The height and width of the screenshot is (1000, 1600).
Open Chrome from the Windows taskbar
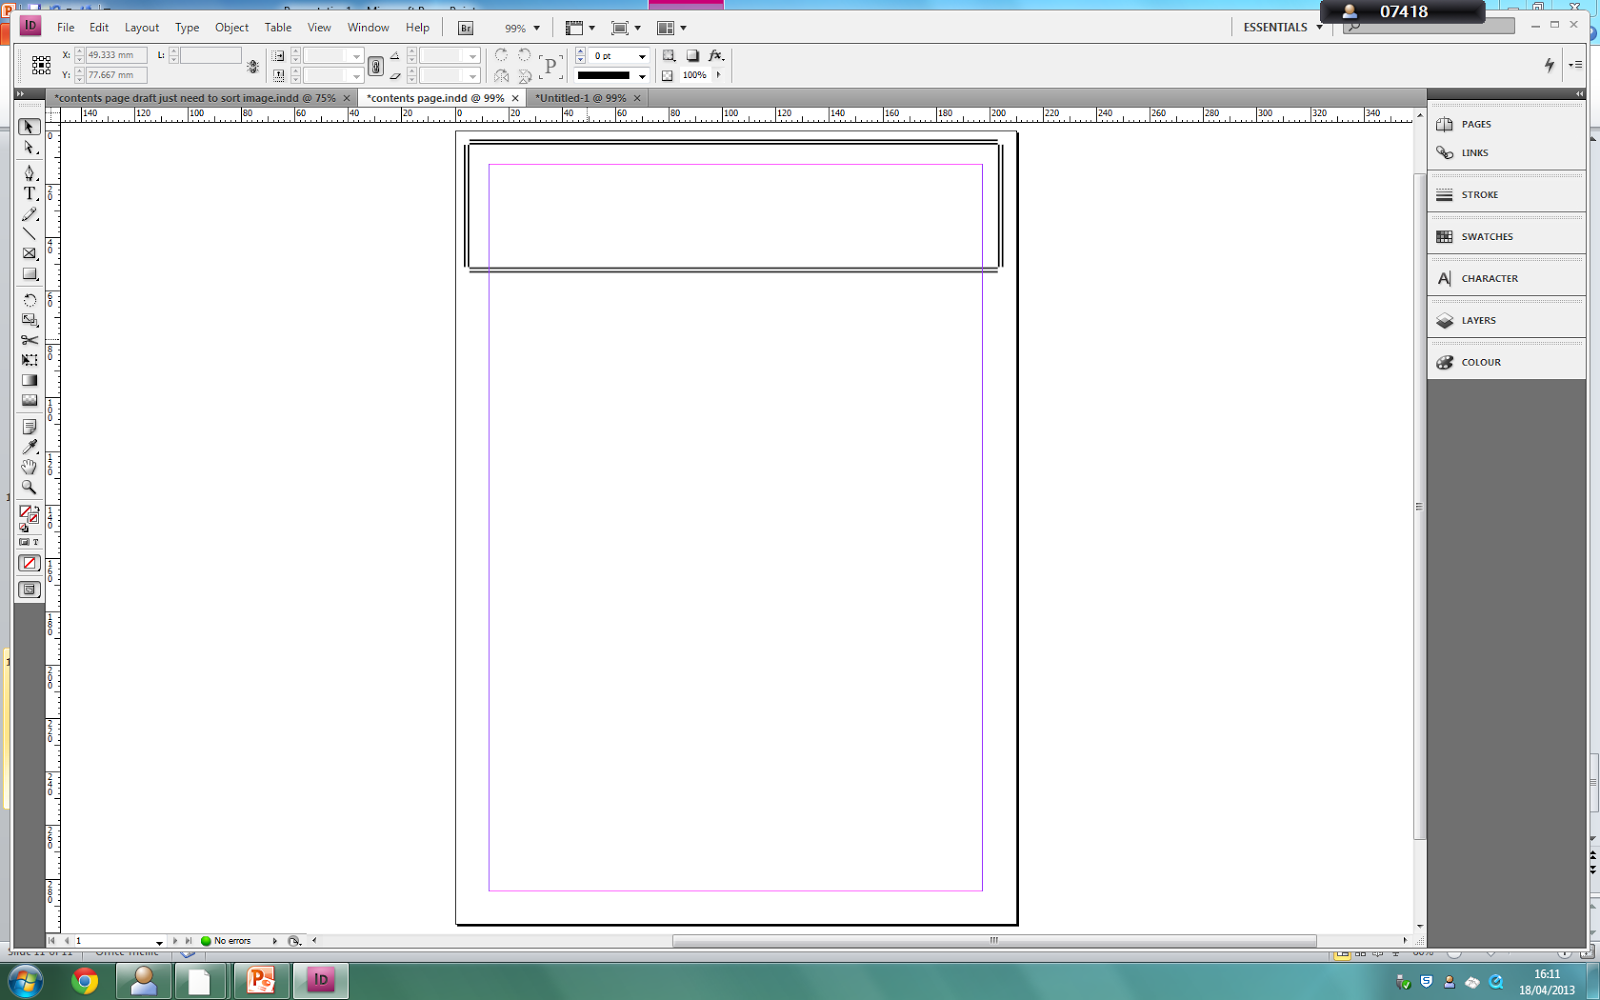tap(85, 981)
